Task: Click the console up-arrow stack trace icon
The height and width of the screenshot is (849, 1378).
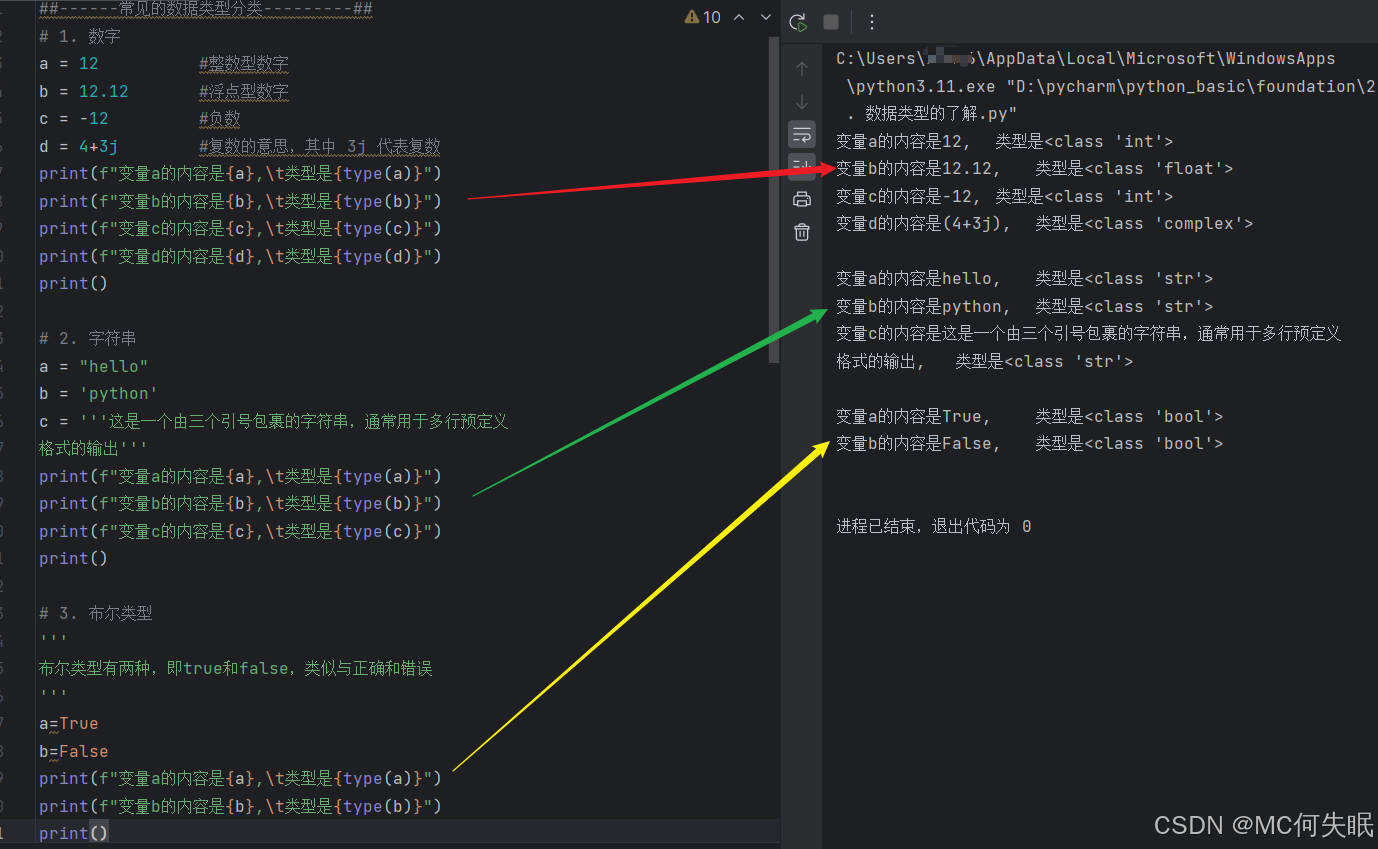Action: (x=801, y=69)
